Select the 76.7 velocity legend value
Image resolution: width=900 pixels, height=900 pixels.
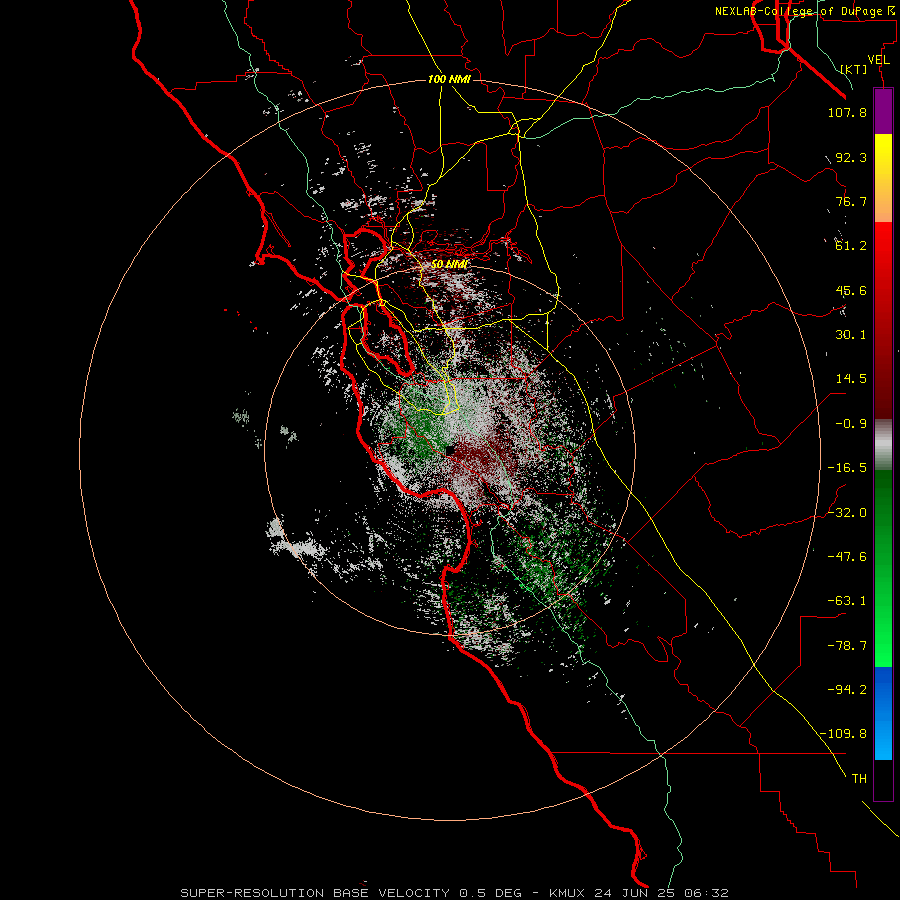(x=851, y=201)
